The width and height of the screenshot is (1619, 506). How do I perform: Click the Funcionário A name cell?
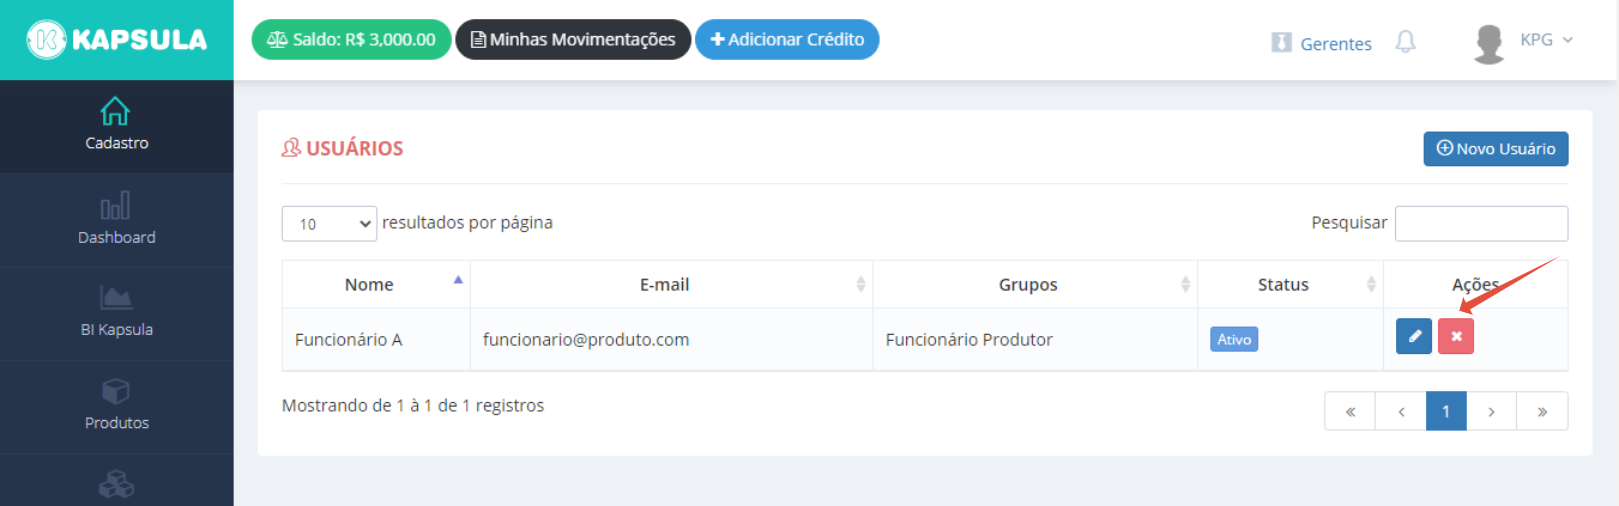pyautogui.click(x=376, y=340)
